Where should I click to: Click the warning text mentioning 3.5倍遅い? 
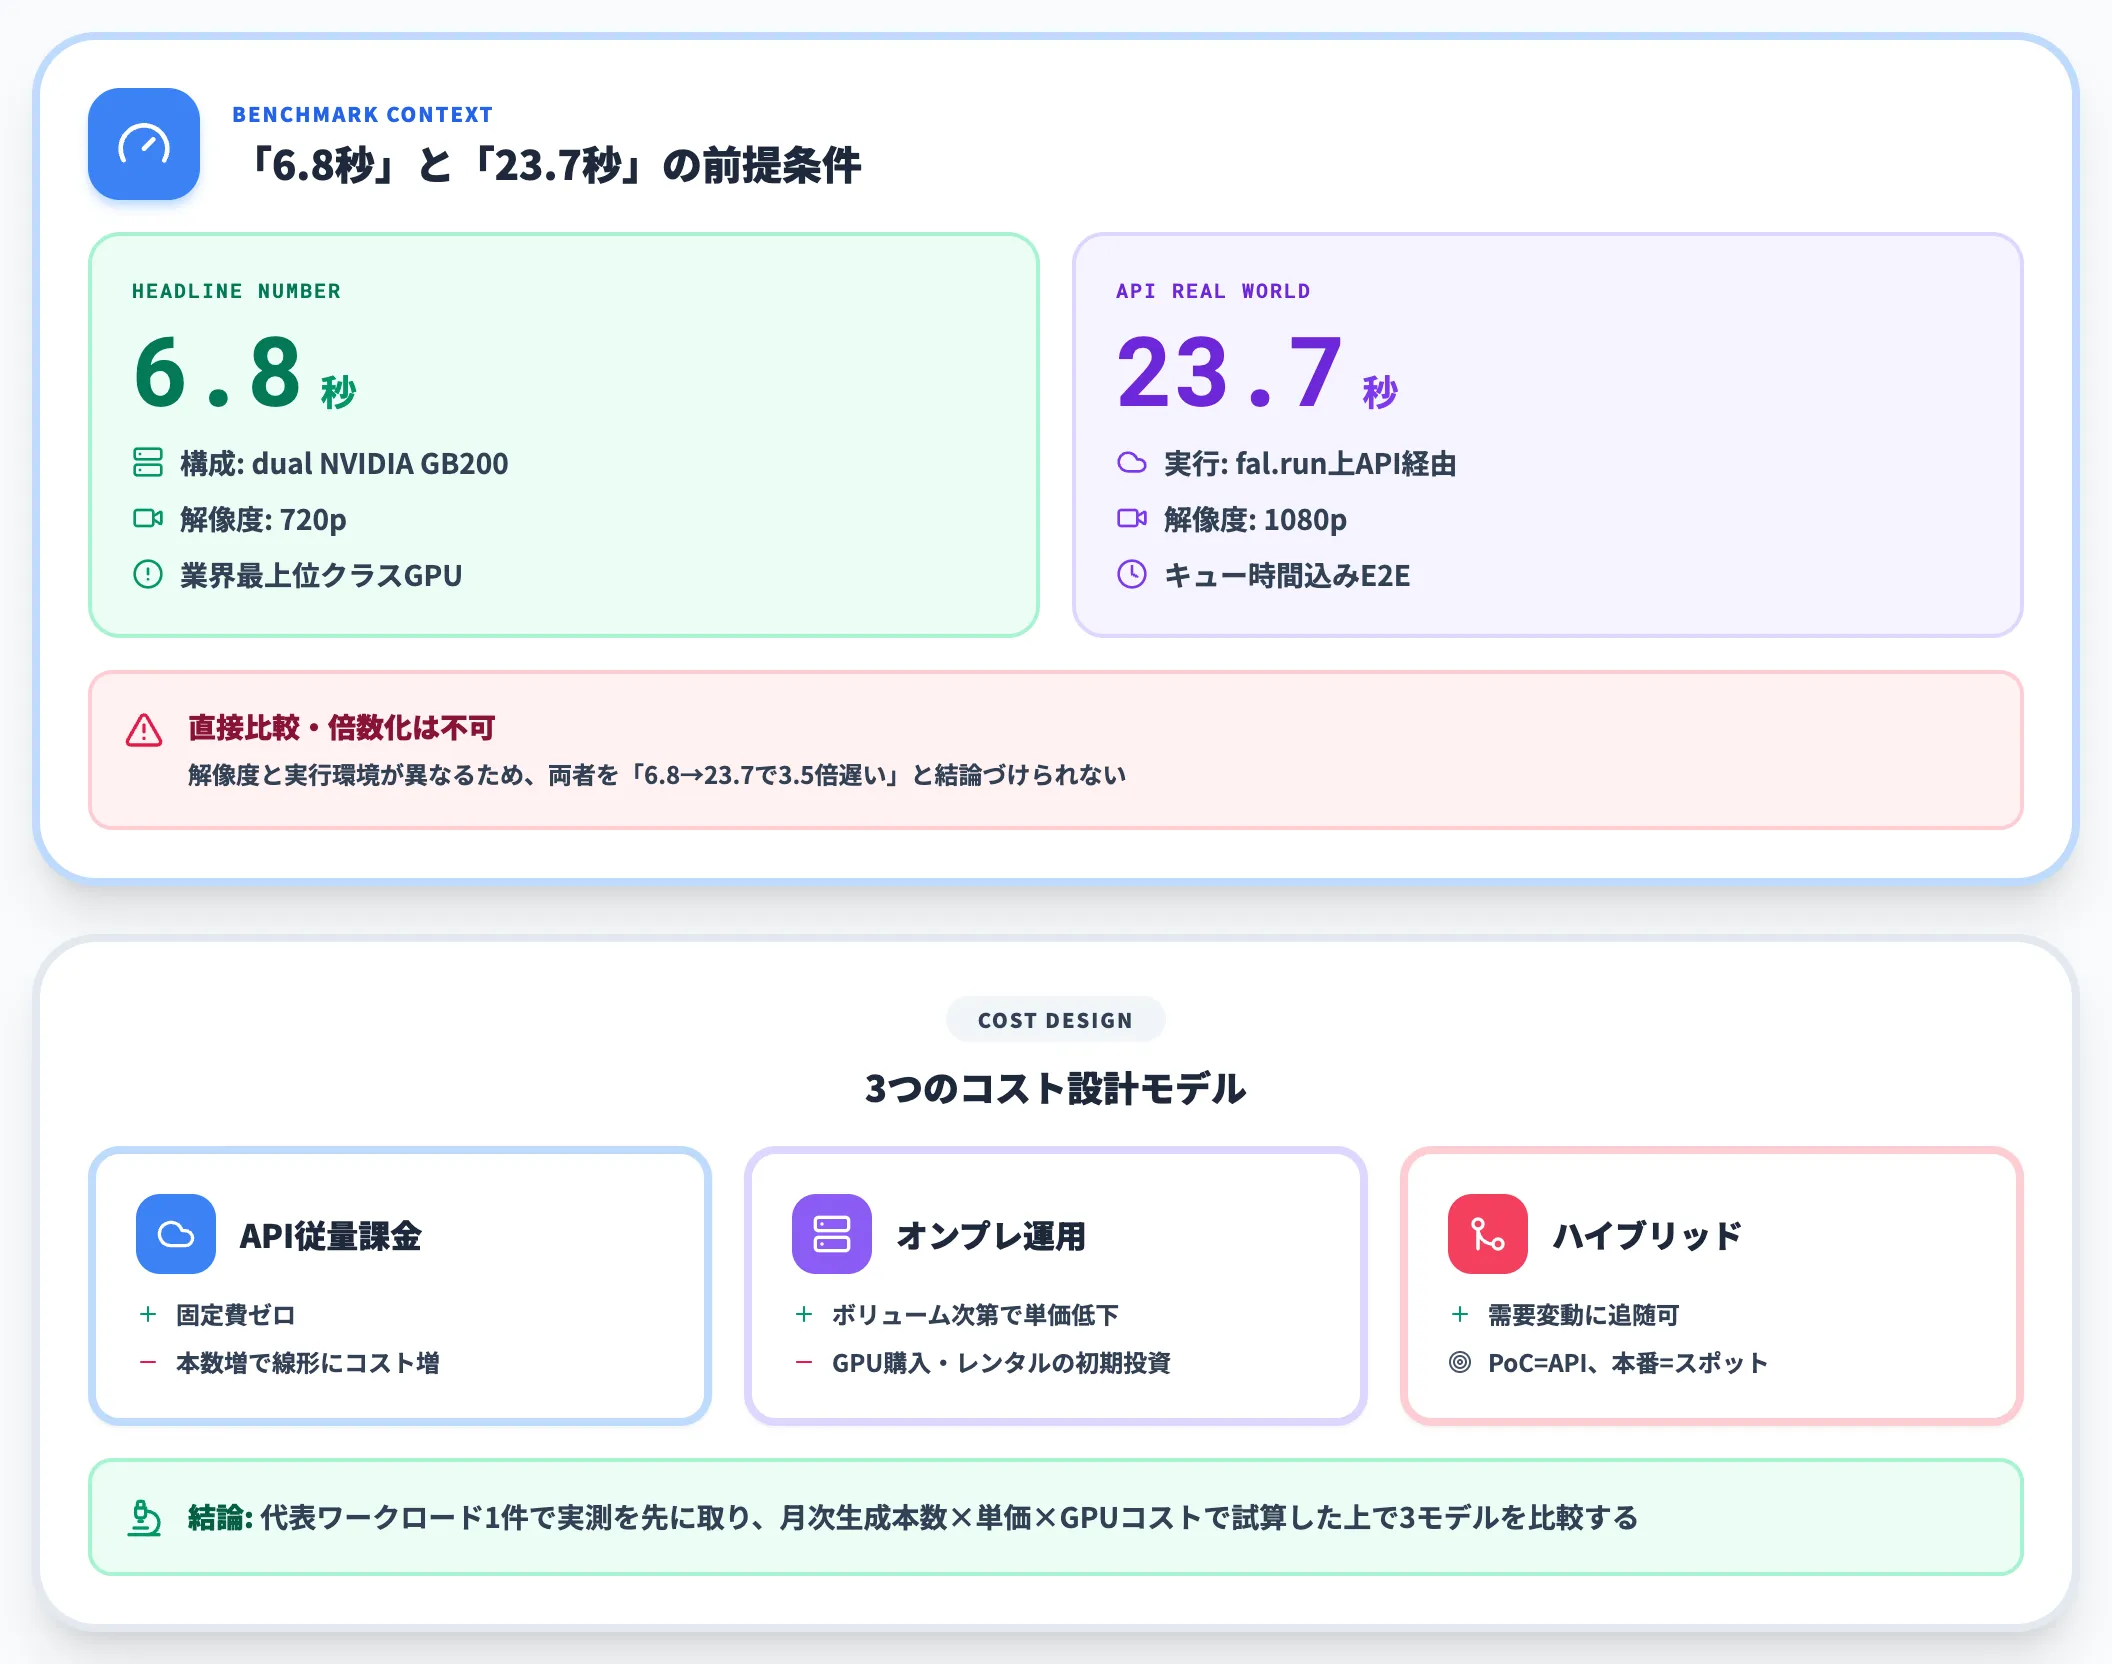[x=657, y=775]
